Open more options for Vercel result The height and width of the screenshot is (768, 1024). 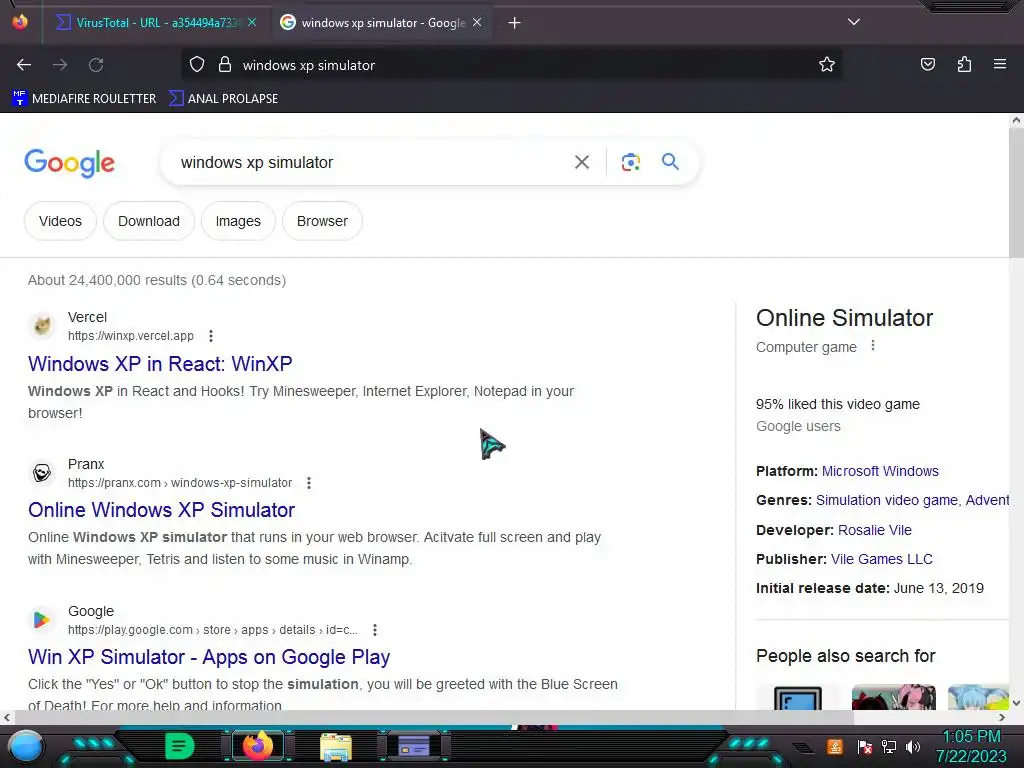click(x=211, y=336)
